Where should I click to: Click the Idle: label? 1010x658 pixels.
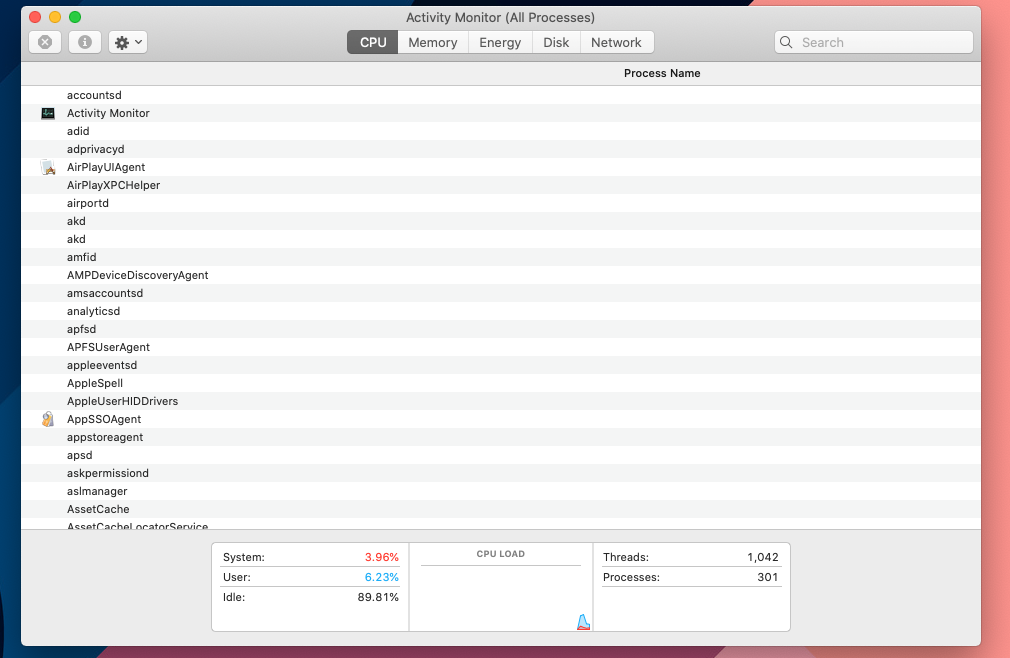pyautogui.click(x=234, y=597)
